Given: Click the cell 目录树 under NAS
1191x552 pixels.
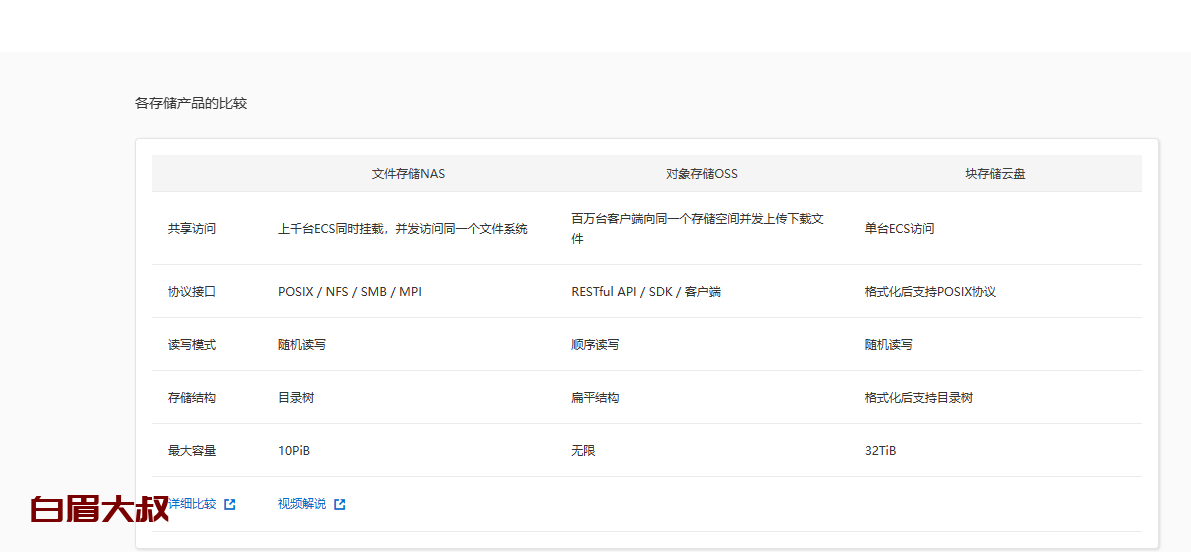Looking at the screenshot, I should point(295,398).
